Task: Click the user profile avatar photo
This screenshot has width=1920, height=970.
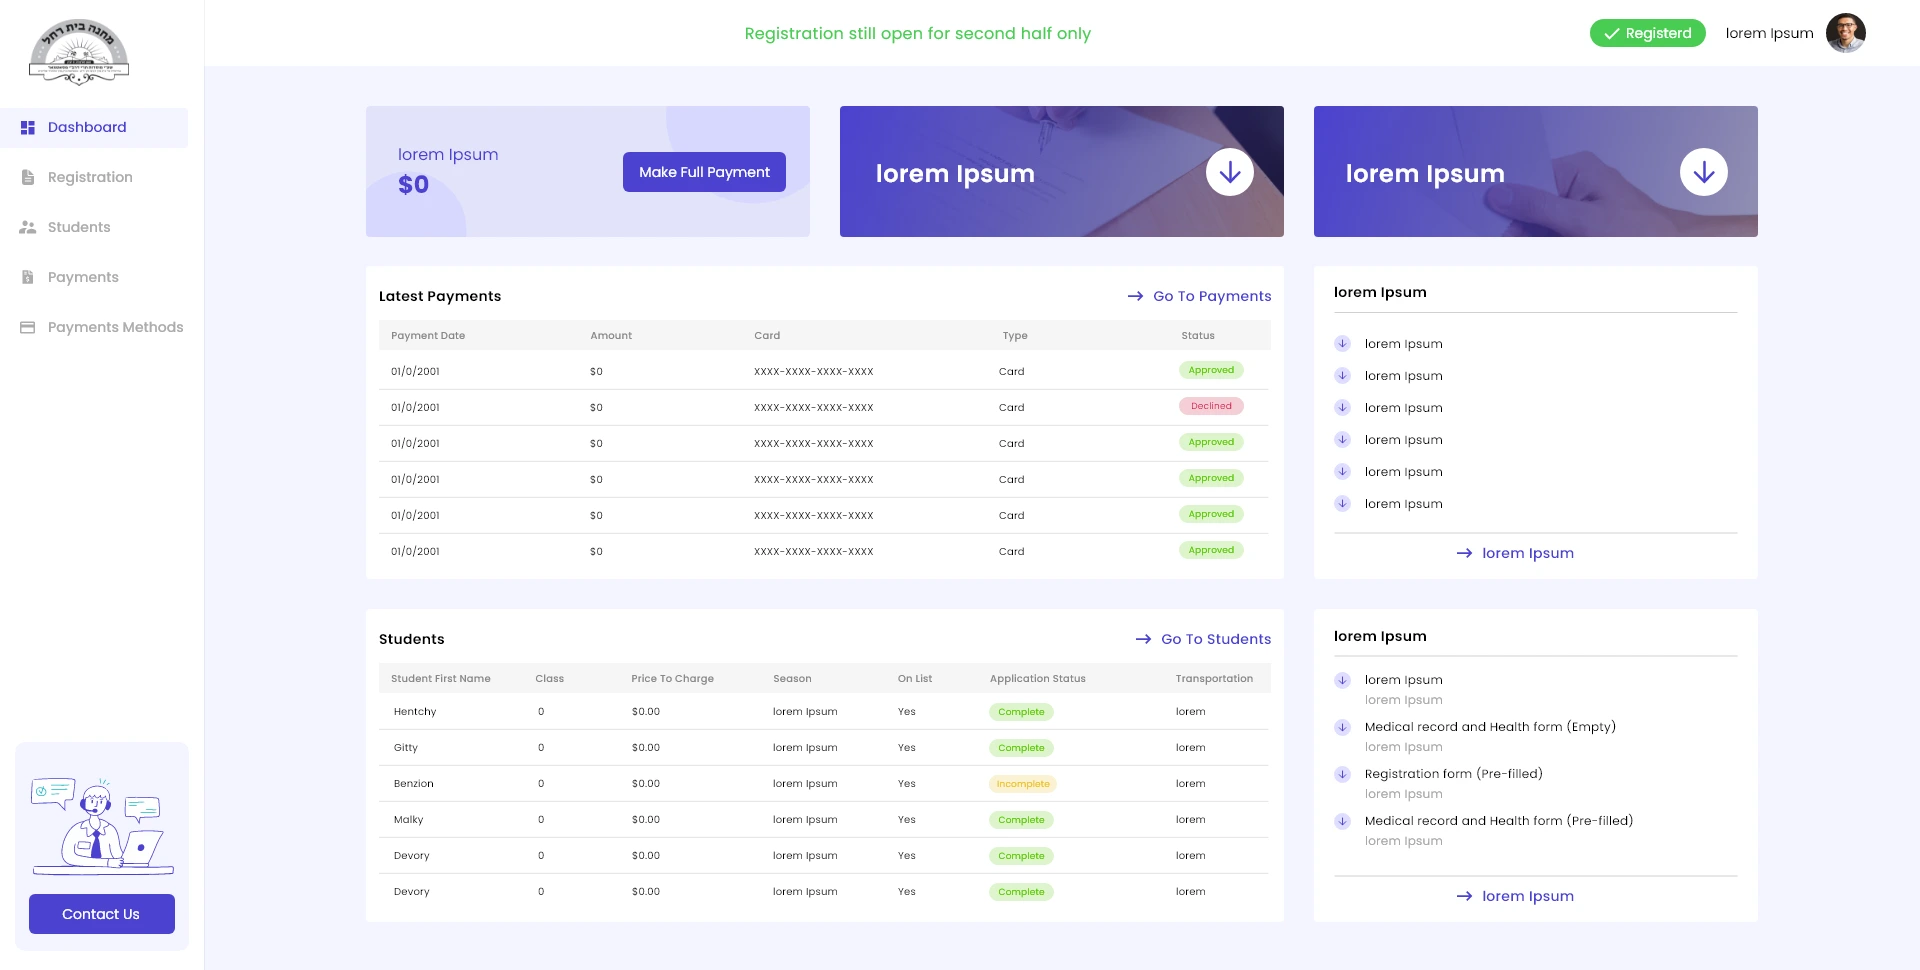Action: pyautogui.click(x=1845, y=33)
